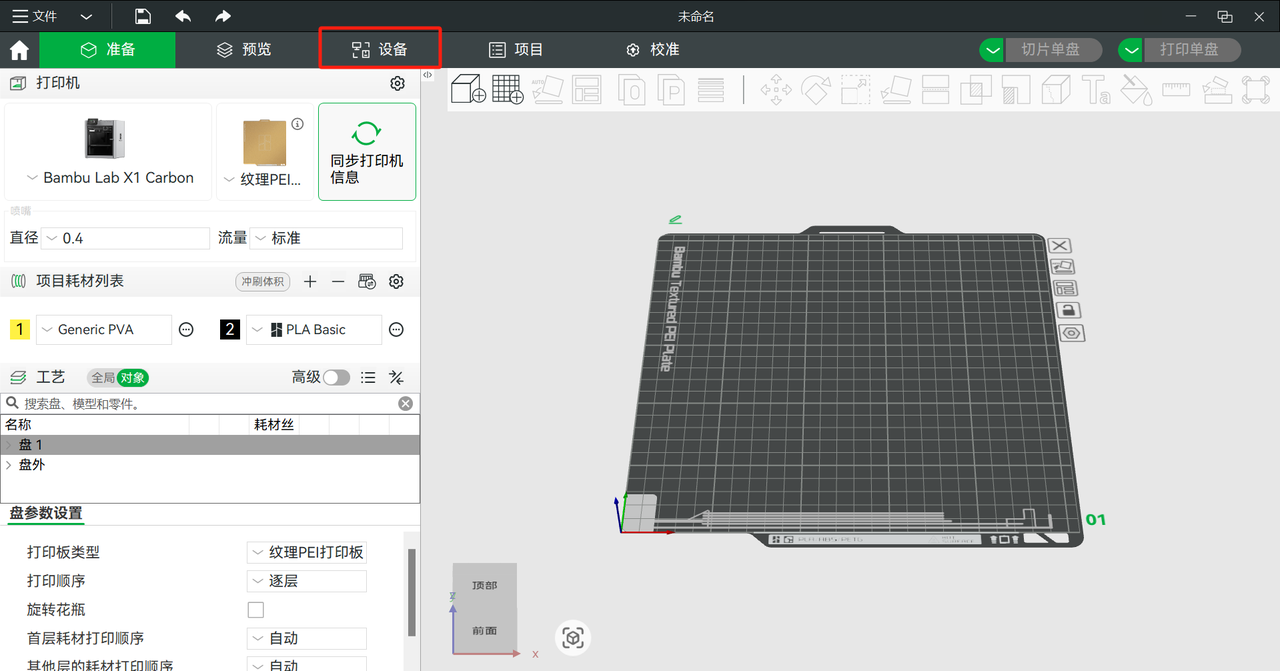Click the settings list icon in 工艺
The height and width of the screenshot is (671, 1280).
368,377
